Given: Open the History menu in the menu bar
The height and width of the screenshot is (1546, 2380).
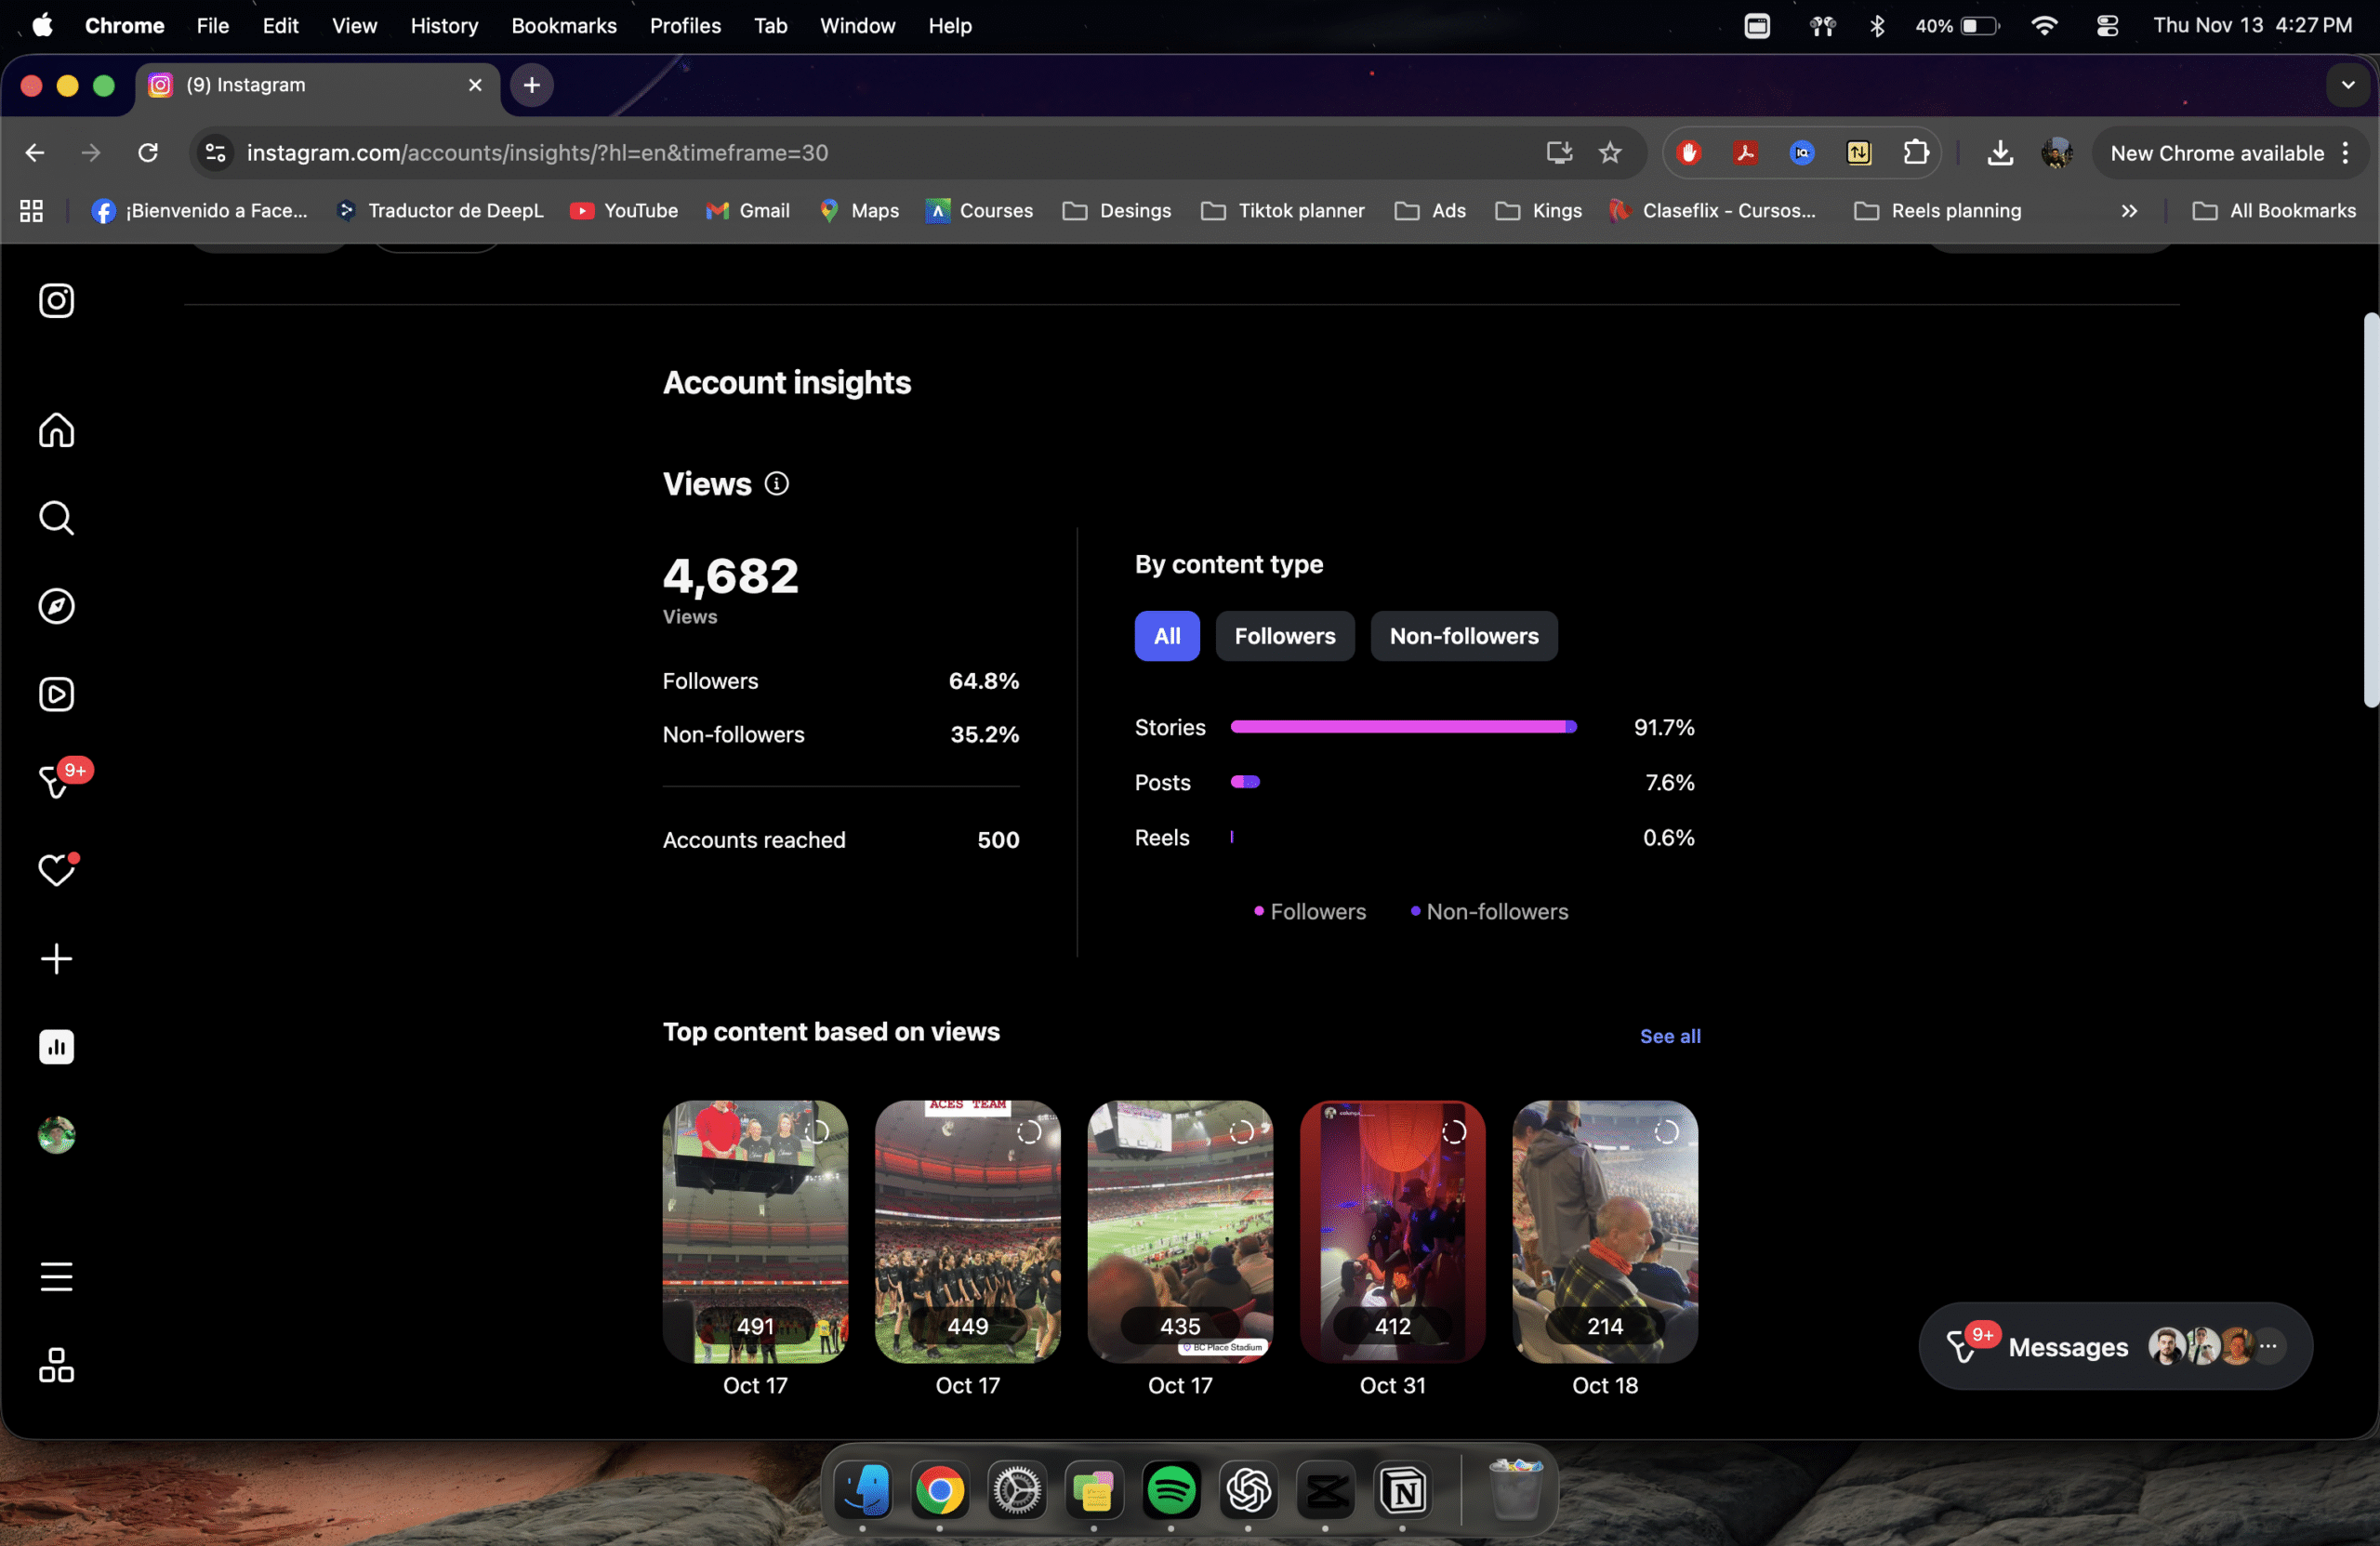Looking at the screenshot, I should 444,26.
